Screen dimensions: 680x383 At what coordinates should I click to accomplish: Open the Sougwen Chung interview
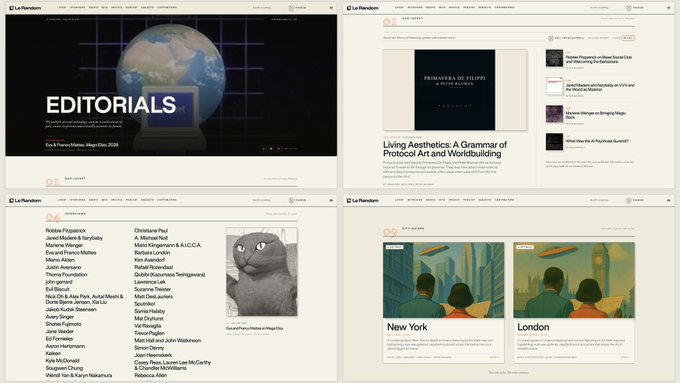[64, 368]
